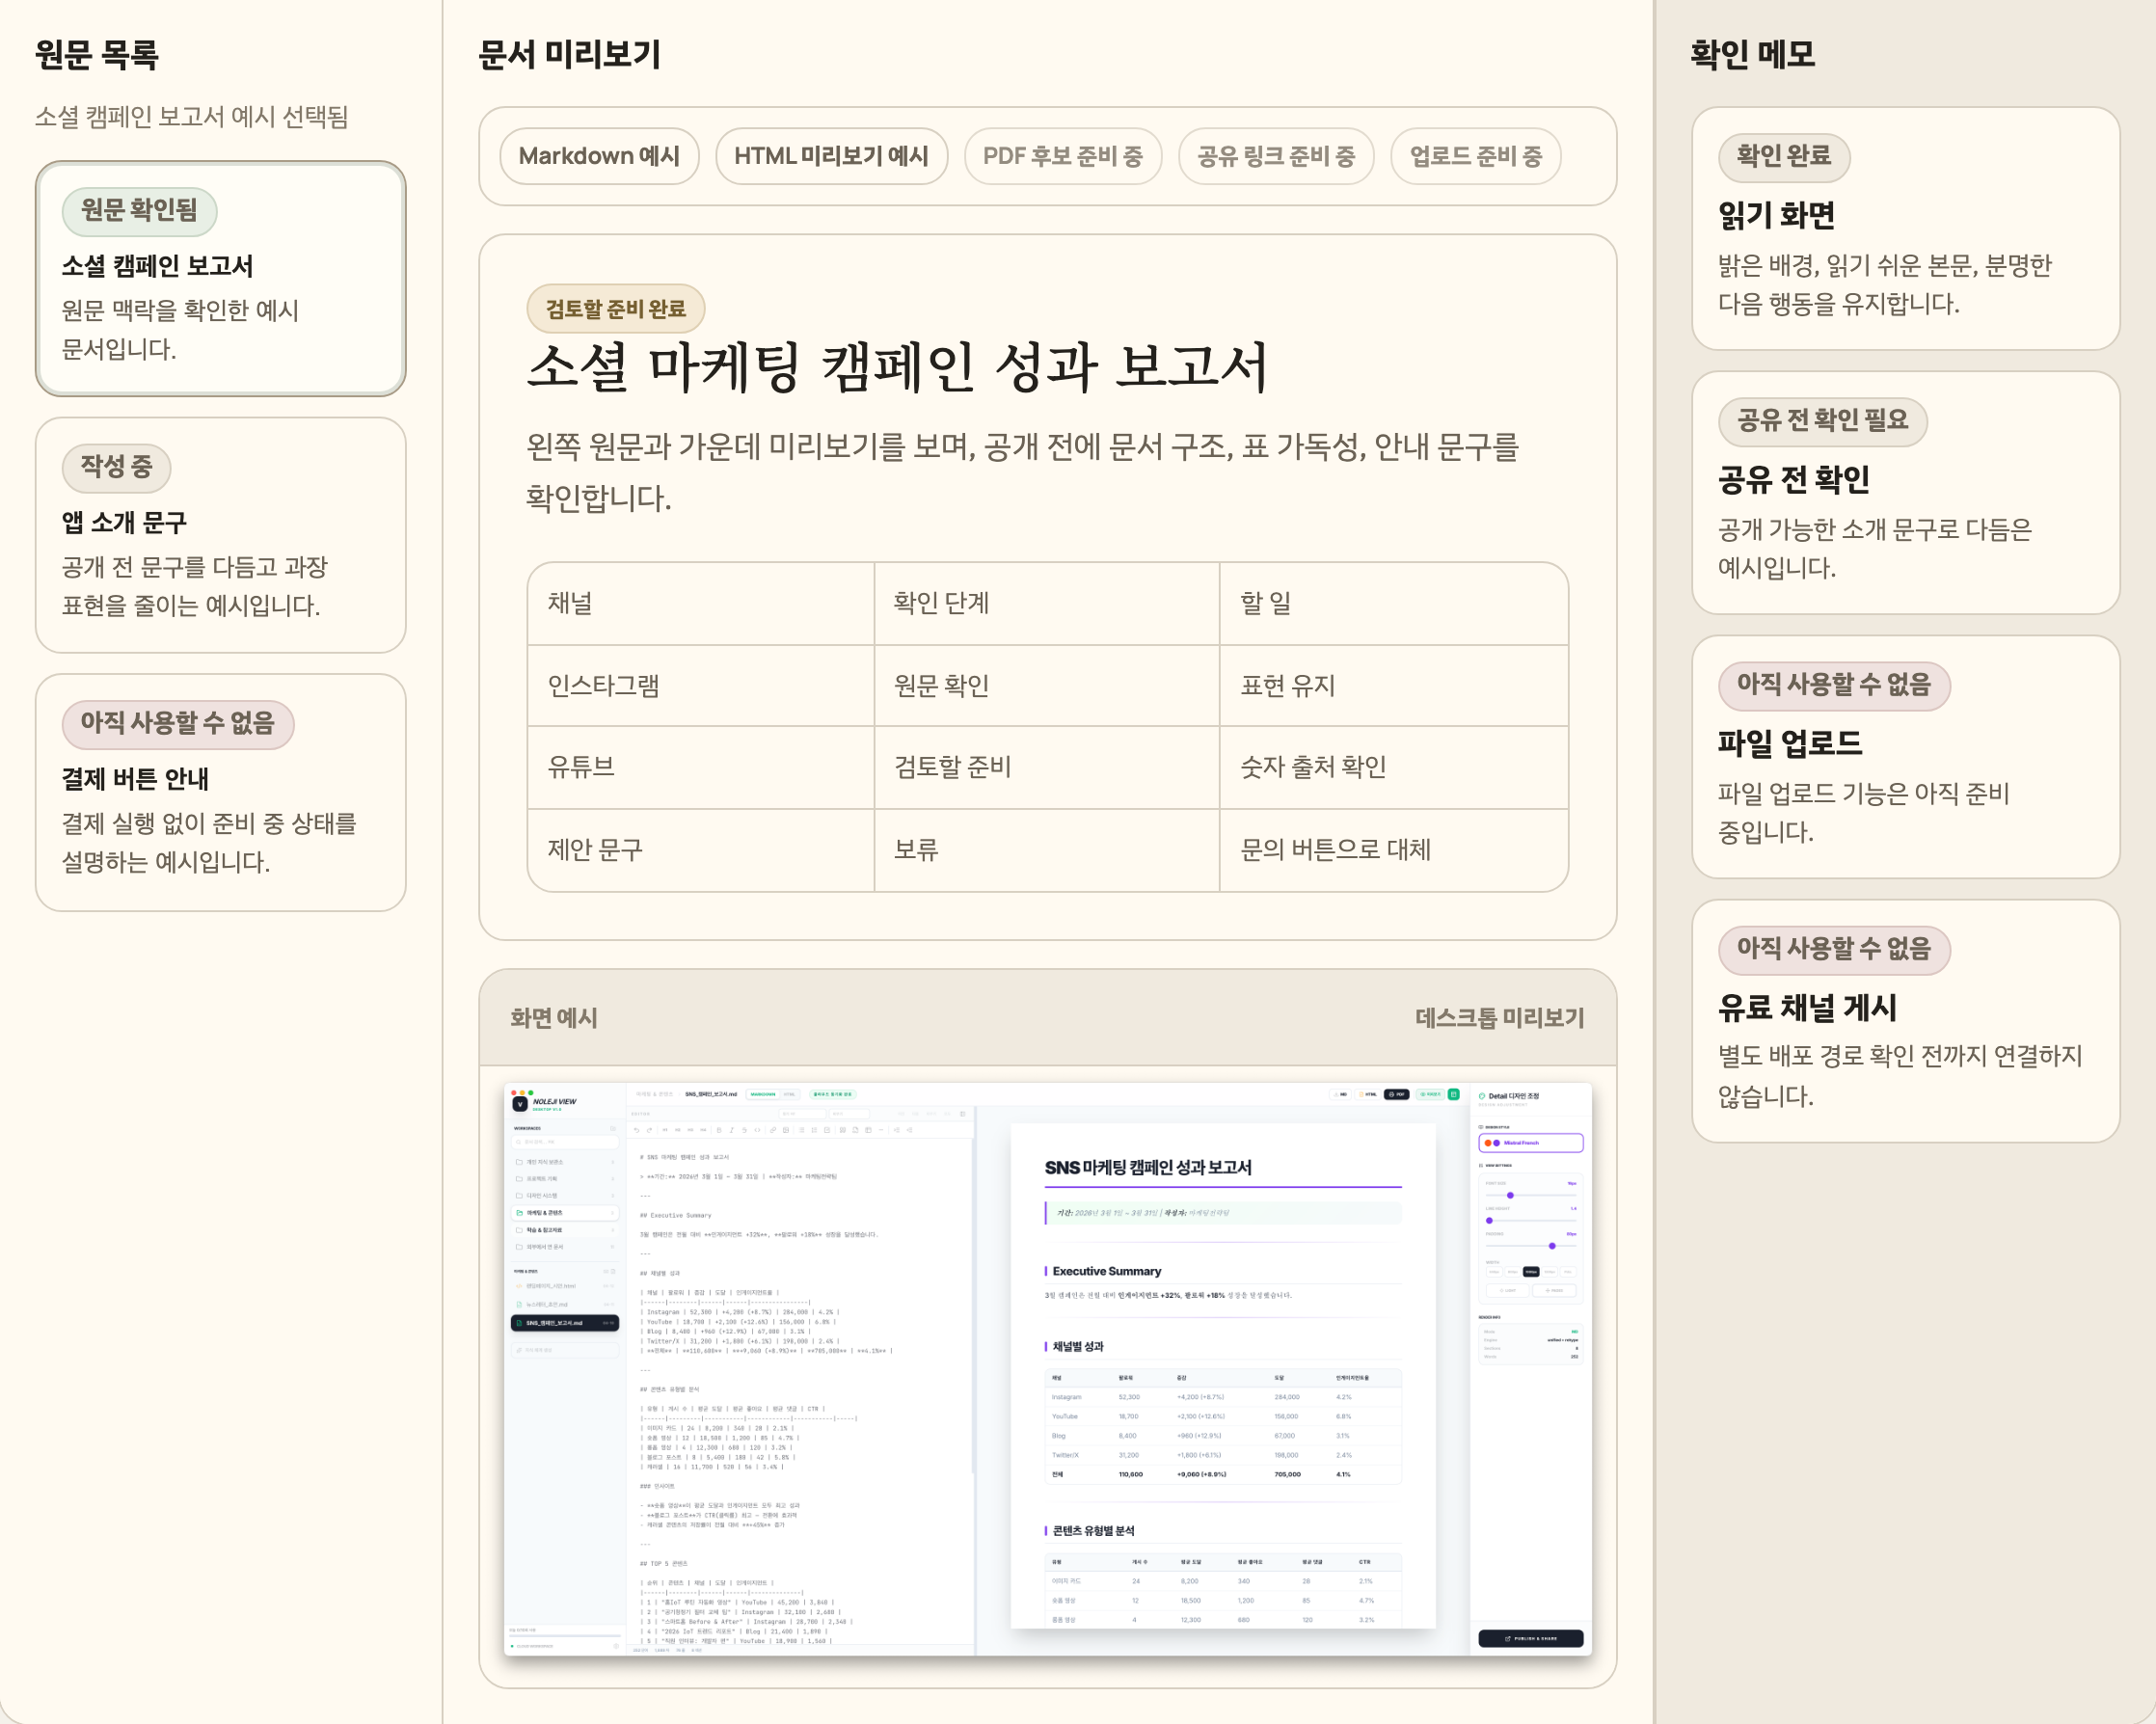Switch to the Markdown 예시 tab
Viewport: 2156px width, 1724px height.
click(x=599, y=156)
